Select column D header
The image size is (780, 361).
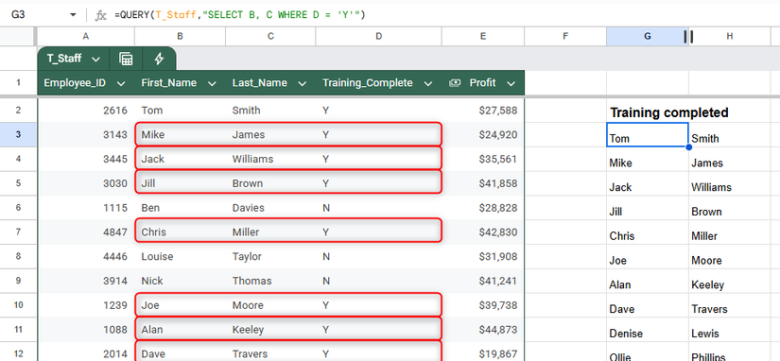(x=379, y=36)
